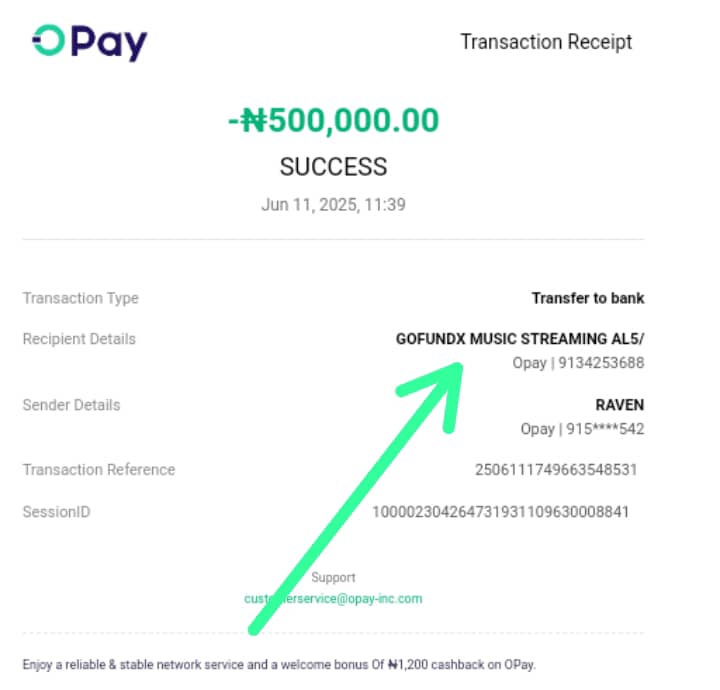Click the Transaction Type label
720x690 pixels.
point(81,298)
